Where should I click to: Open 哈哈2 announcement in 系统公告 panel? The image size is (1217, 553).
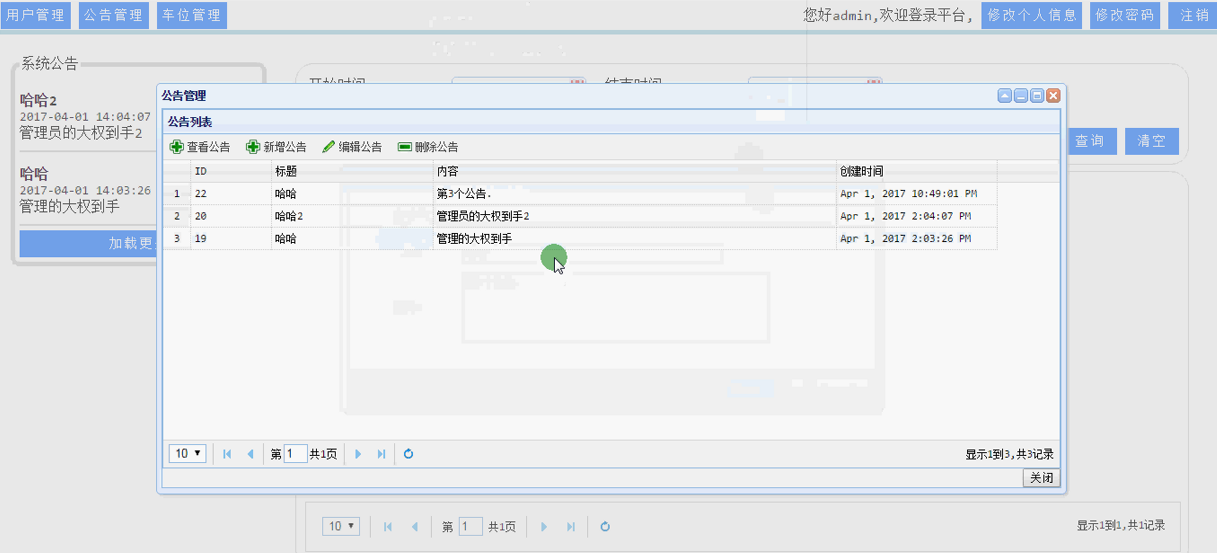(x=38, y=100)
